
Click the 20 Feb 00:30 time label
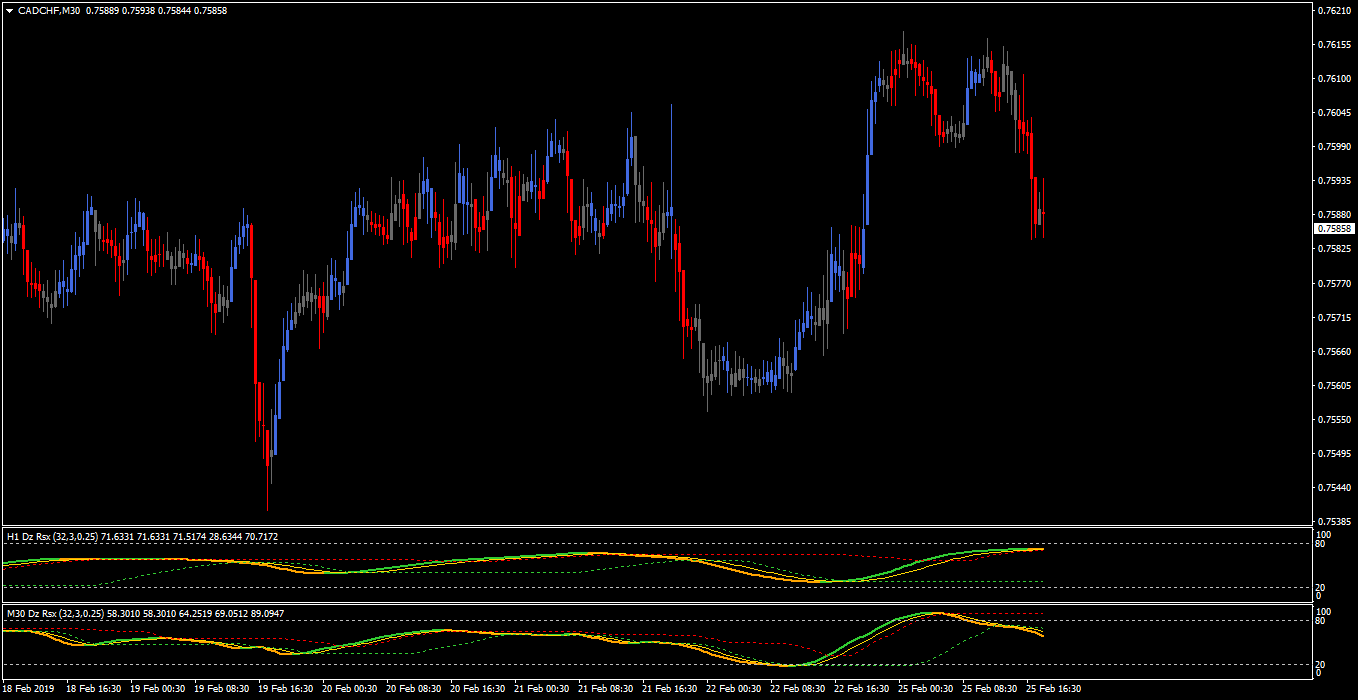[350, 689]
